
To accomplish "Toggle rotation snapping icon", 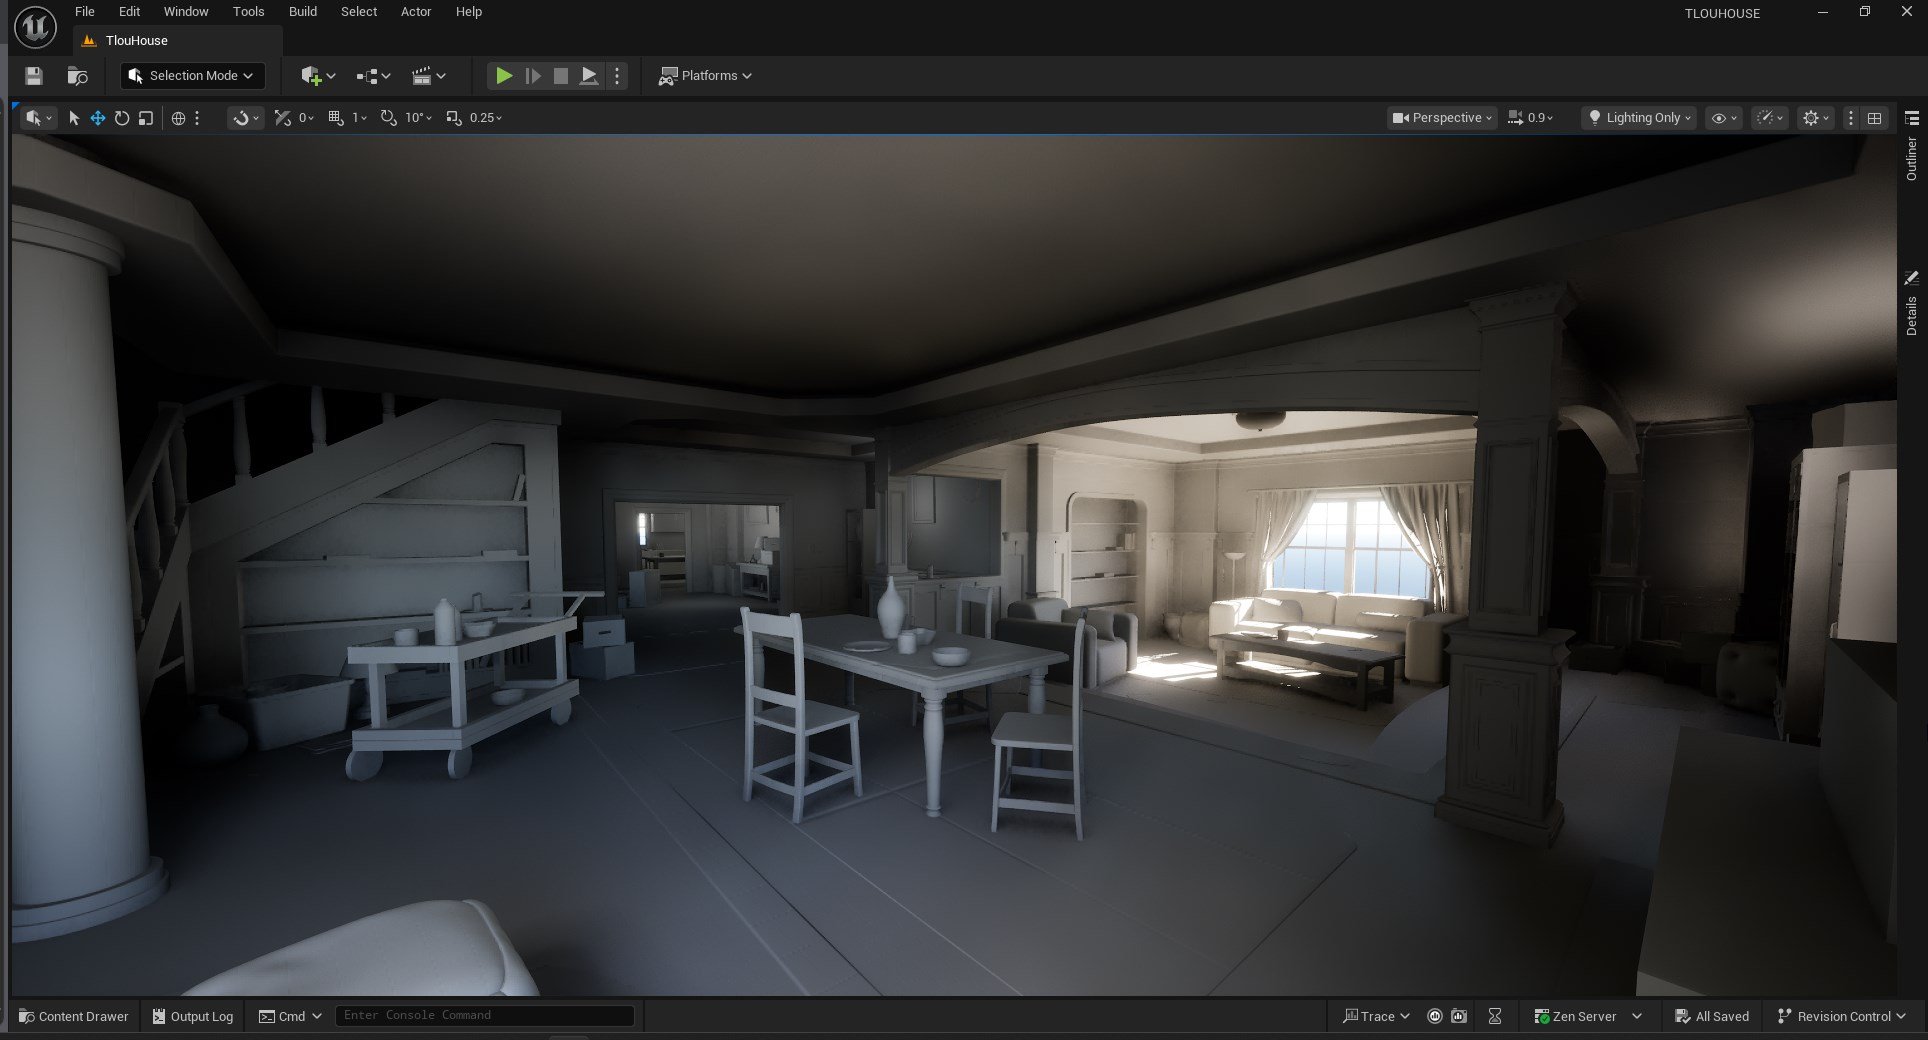I will click(389, 118).
